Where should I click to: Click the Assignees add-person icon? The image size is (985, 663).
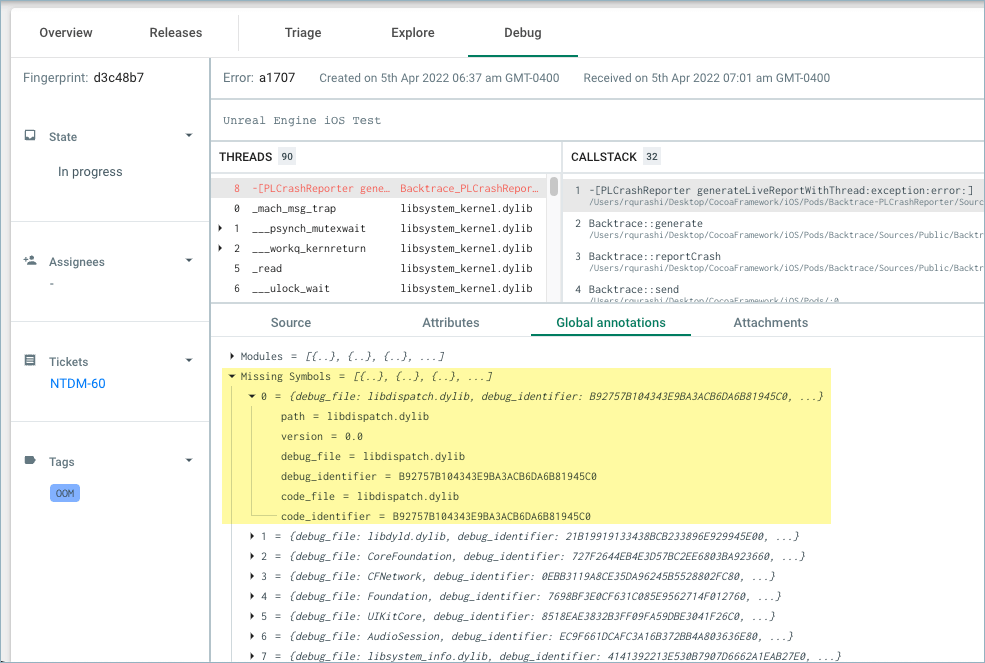click(30, 260)
